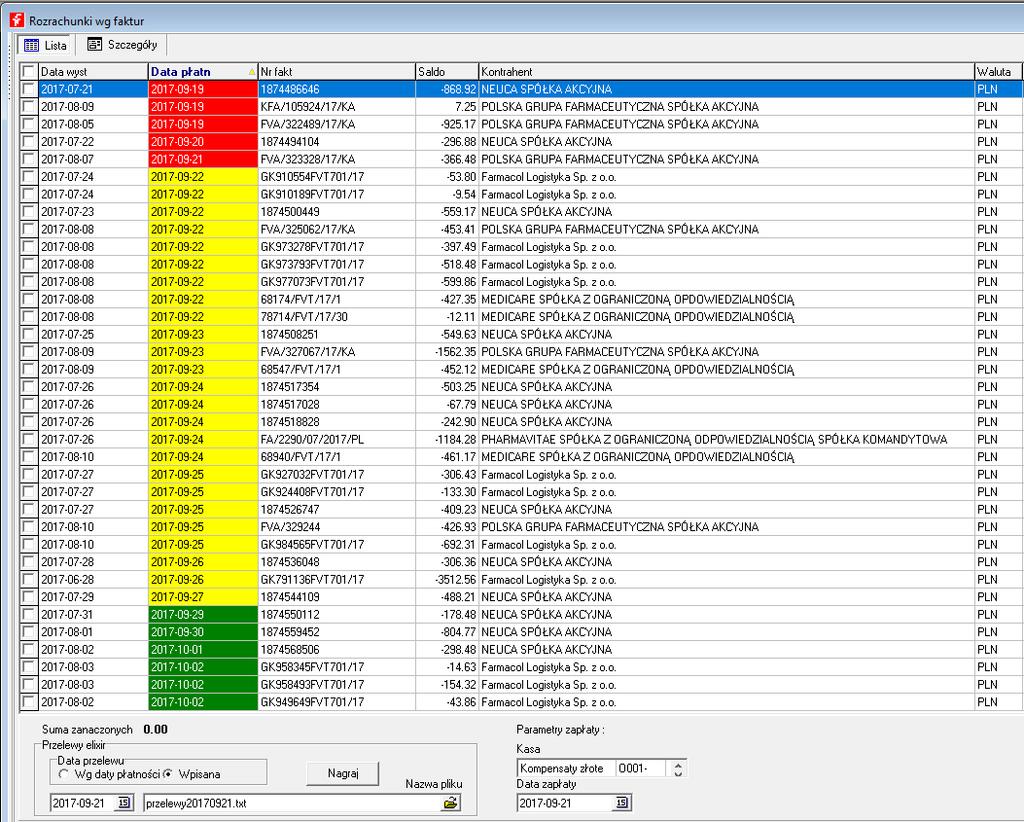Check the row for invoice 1874550112
The image size is (1024, 822).
[x=28, y=614]
